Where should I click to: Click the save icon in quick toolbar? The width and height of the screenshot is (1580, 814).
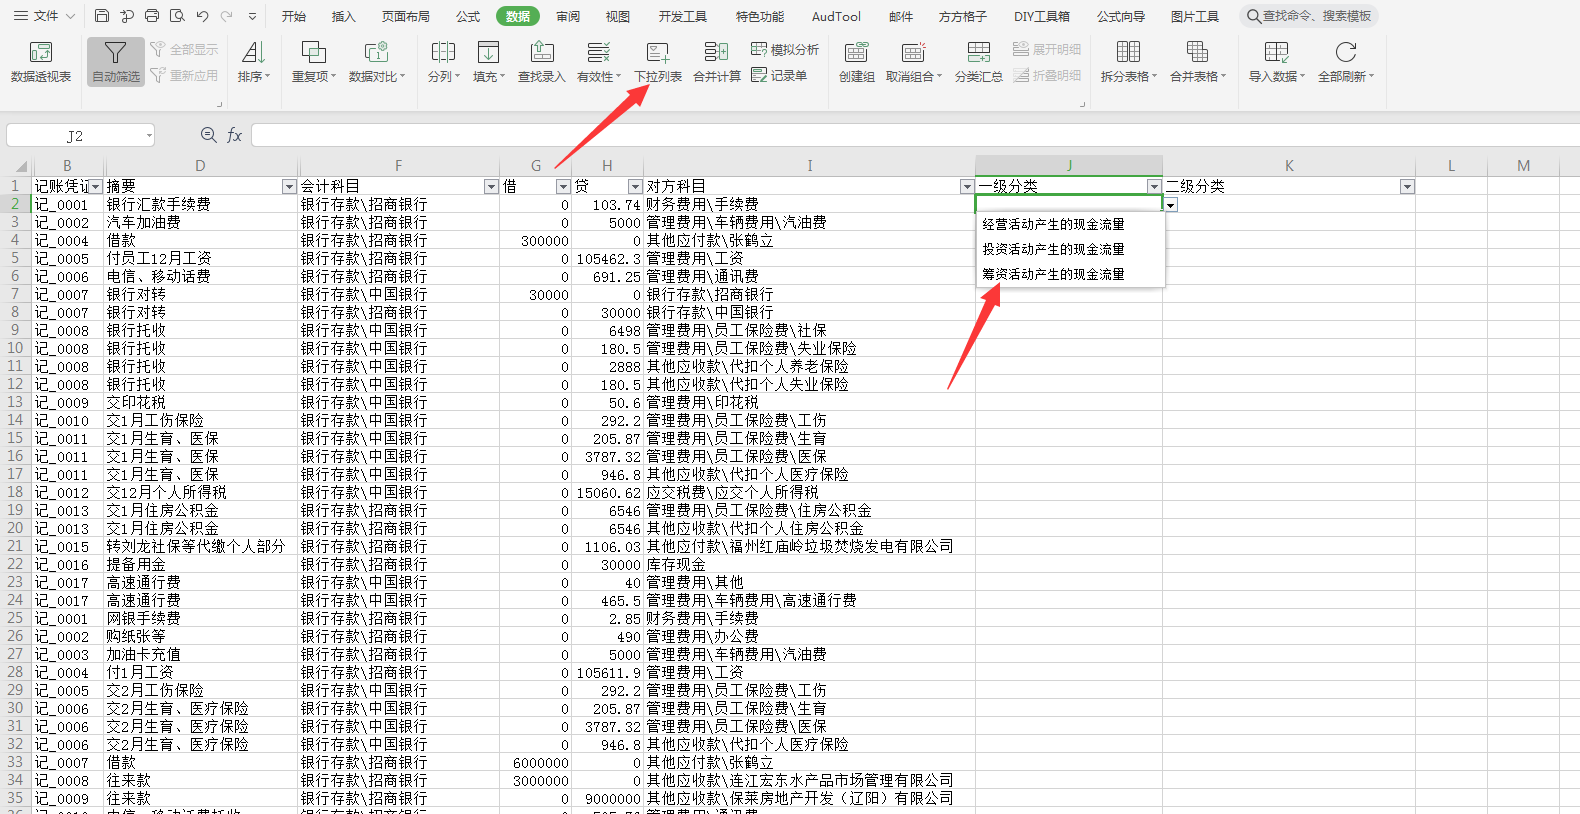click(x=102, y=16)
